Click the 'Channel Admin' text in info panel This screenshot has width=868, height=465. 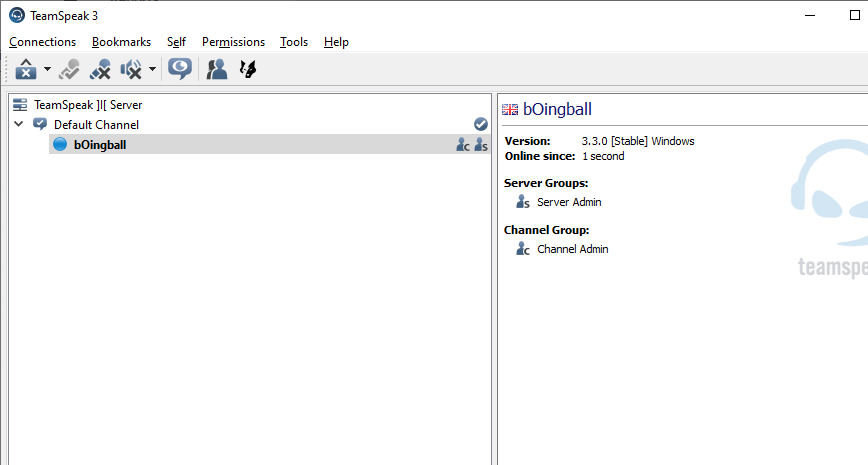click(x=572, y=249)
